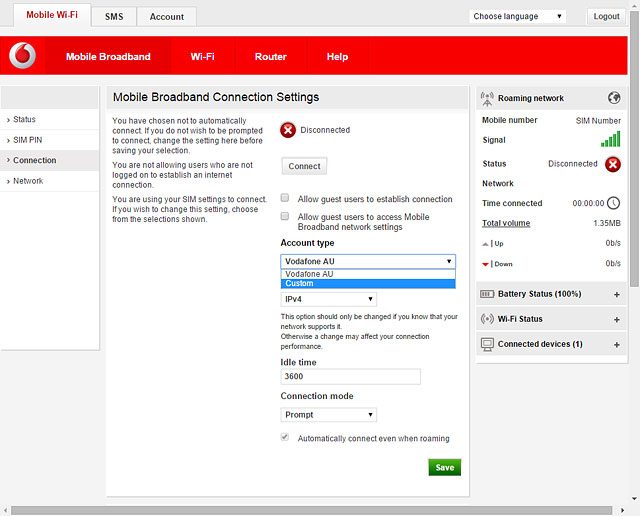Open the Choose language dropdown

coord(517,16)
